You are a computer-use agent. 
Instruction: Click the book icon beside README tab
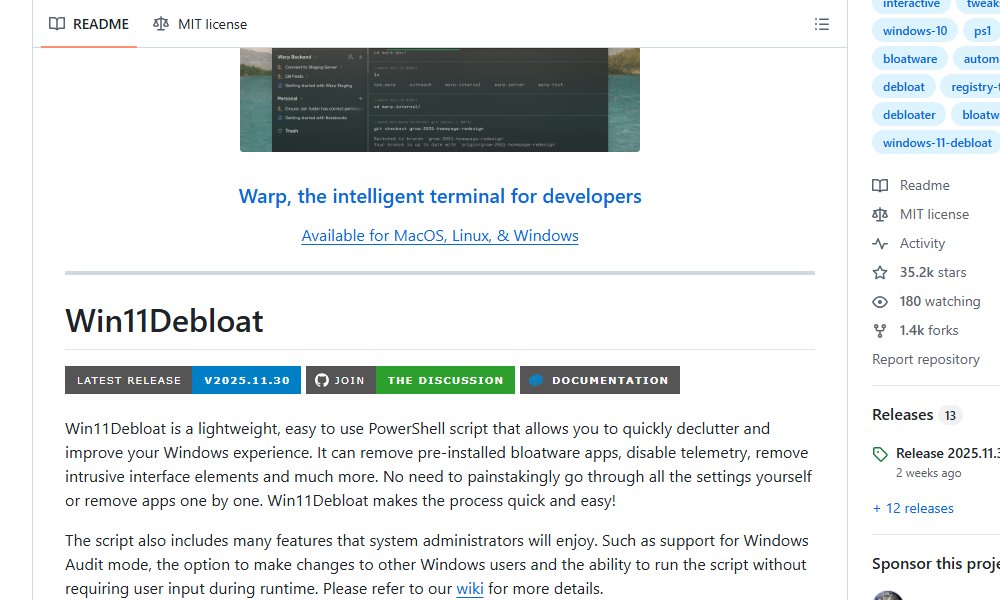[57, 24]
